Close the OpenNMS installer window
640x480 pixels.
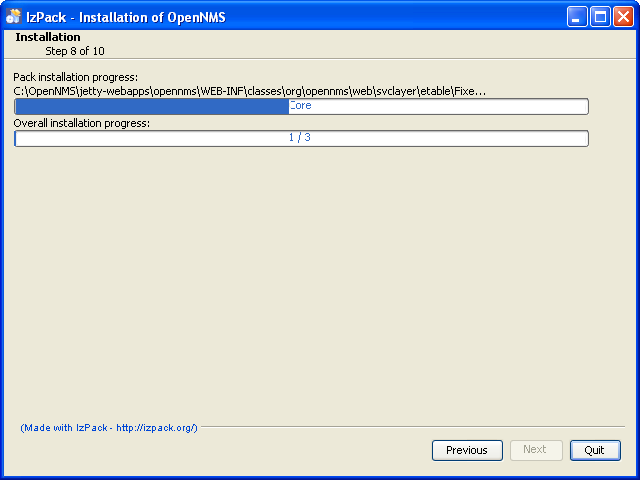click(623, 17)
